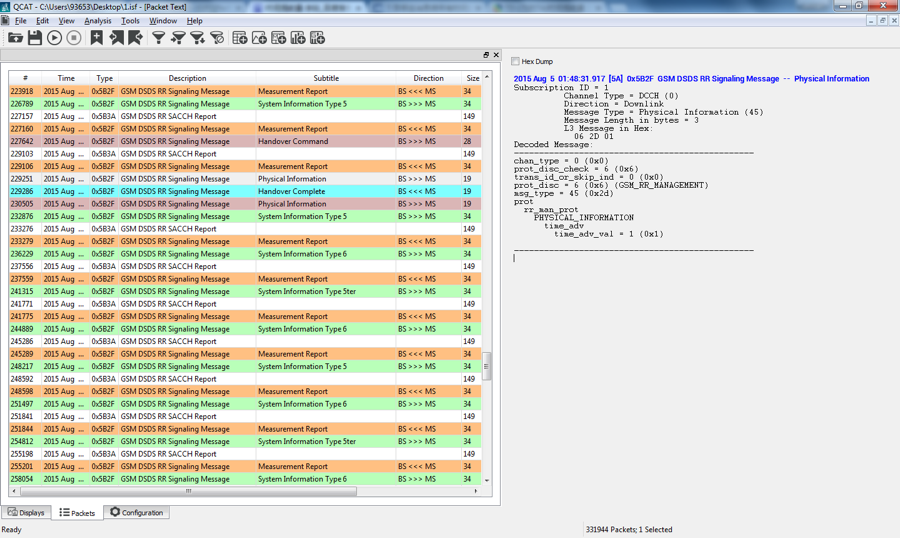
Task: Close the packet list panel
Action: pyautogui.click(x=496, y=55)
